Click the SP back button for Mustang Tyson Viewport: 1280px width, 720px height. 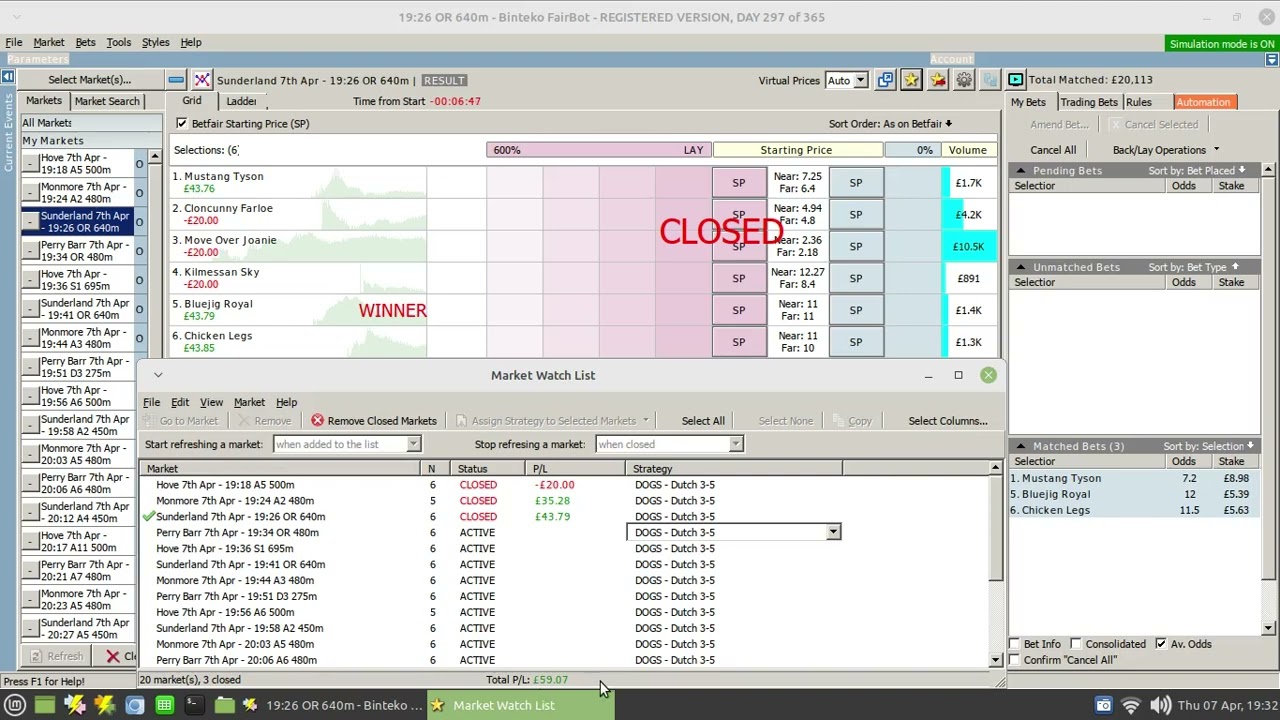855,183
